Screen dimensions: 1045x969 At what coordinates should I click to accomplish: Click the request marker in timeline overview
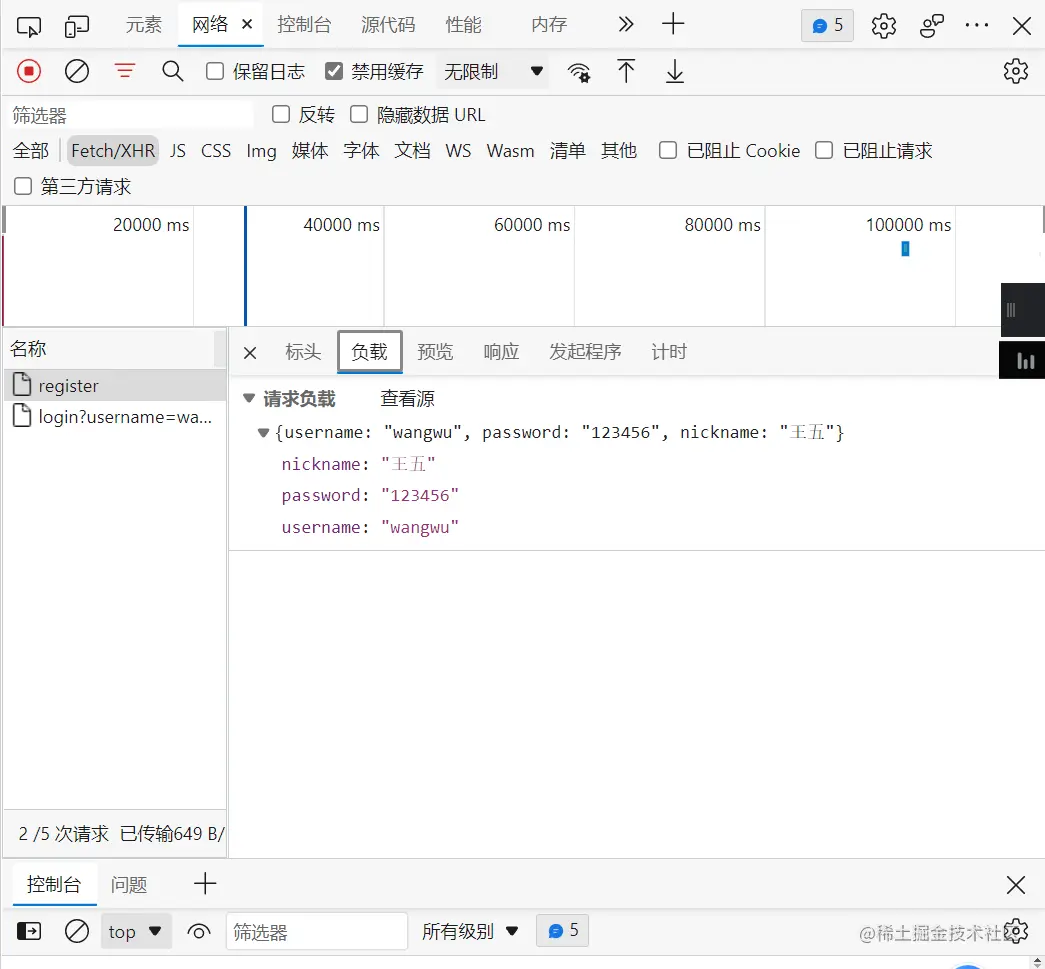905,249
